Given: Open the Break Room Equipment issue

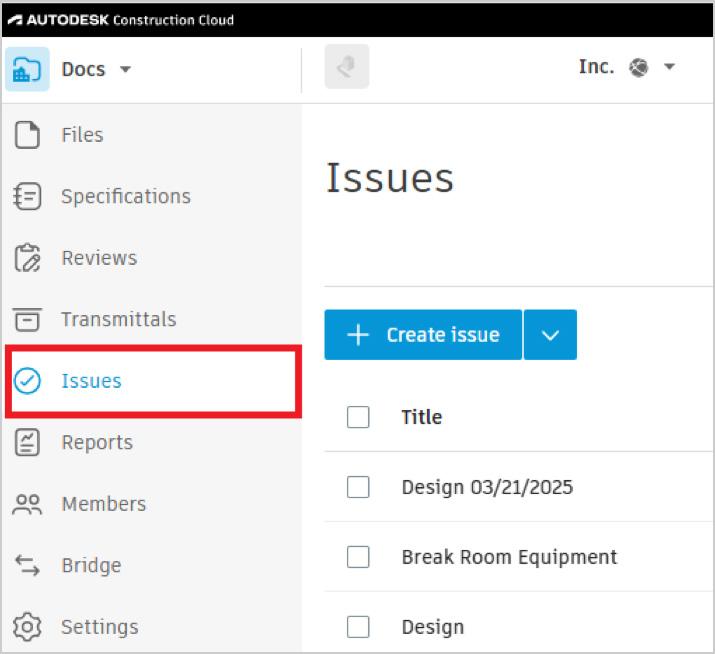Looking at the screenshot, I should [509, 557].
